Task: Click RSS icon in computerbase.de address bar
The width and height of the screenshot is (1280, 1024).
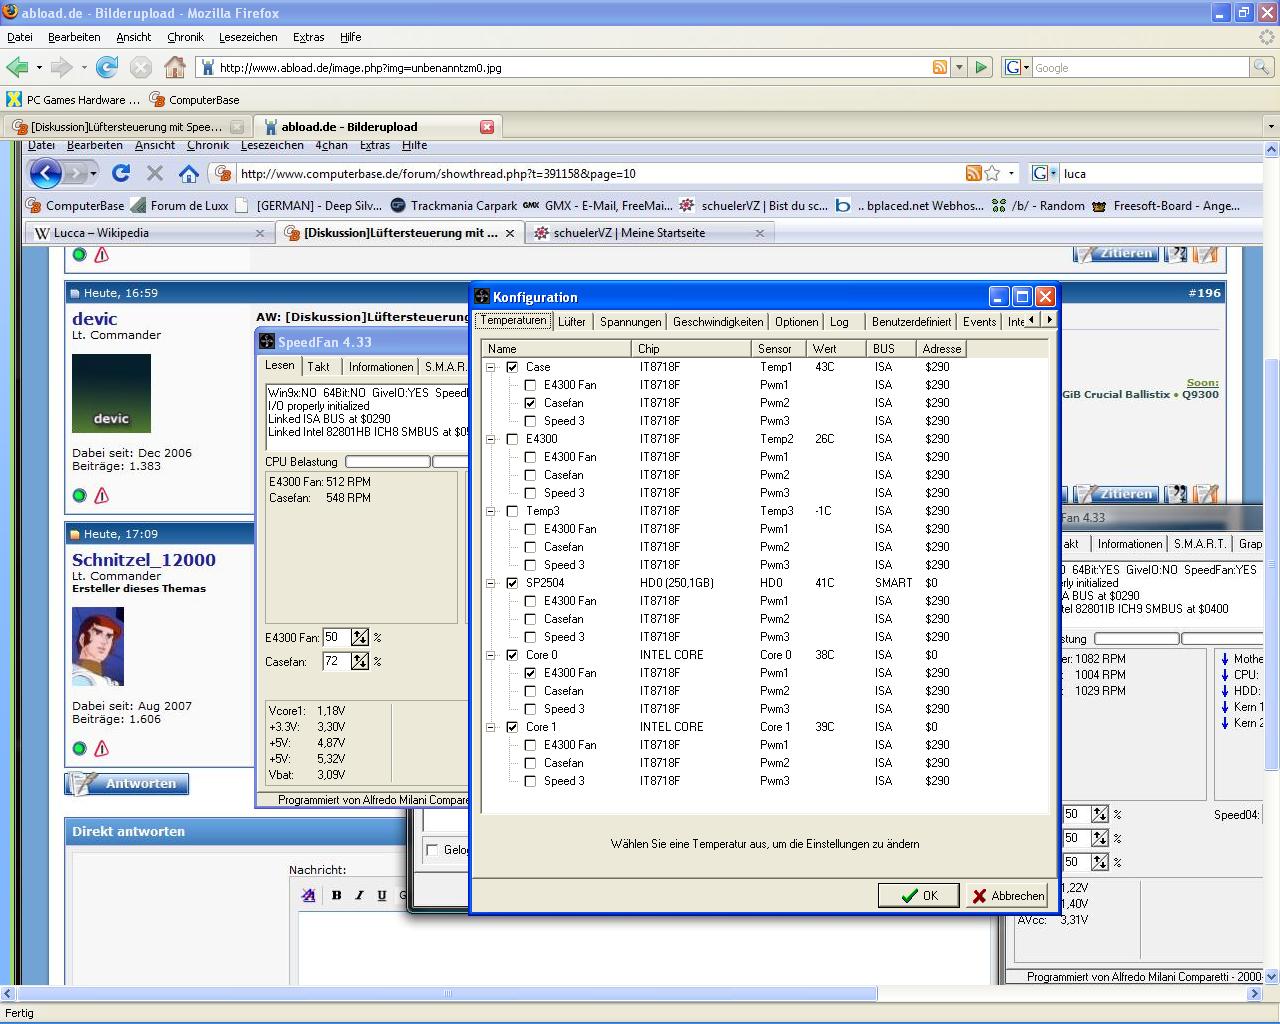Action: pyautogui.click(x=973, y=173)
